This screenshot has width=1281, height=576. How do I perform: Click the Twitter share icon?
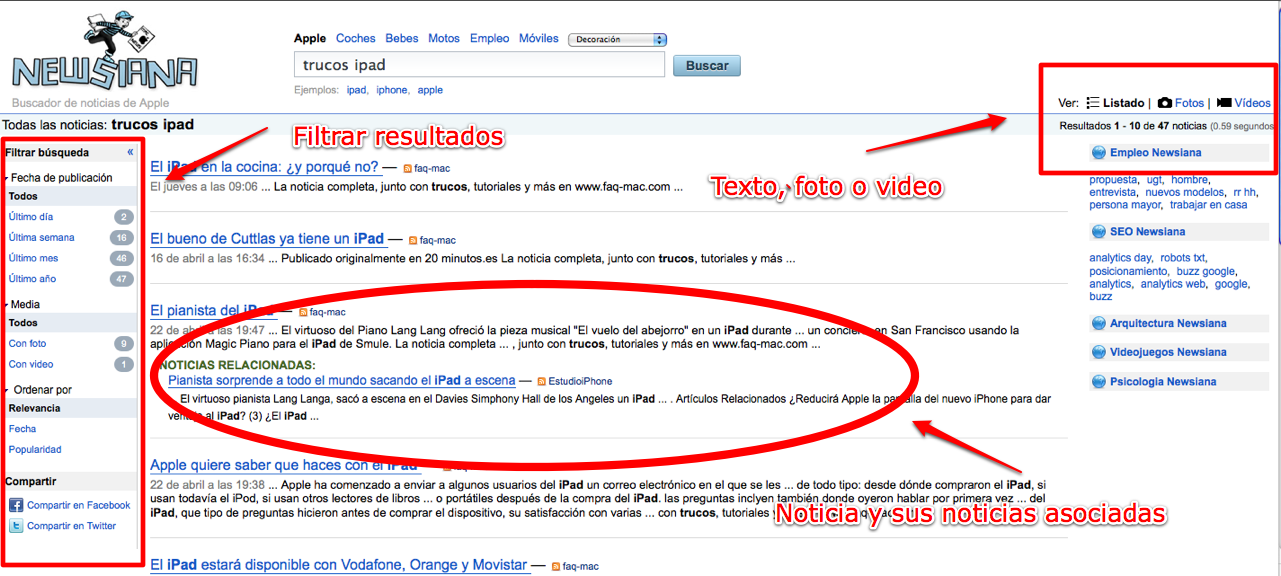tap(16, 526)
